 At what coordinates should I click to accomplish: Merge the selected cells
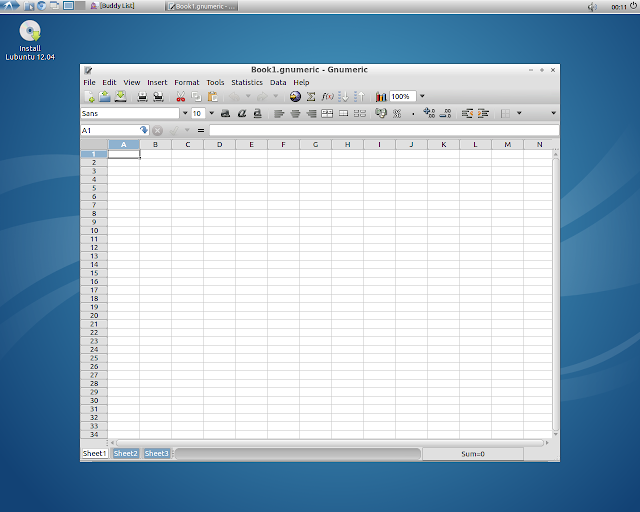pyautogui.click(x=344, y=114)
